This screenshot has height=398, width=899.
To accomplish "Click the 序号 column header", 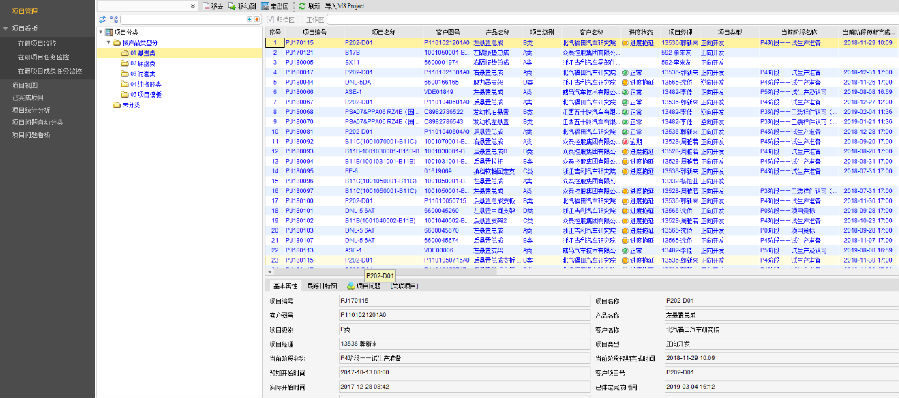I will click(275, 33).
